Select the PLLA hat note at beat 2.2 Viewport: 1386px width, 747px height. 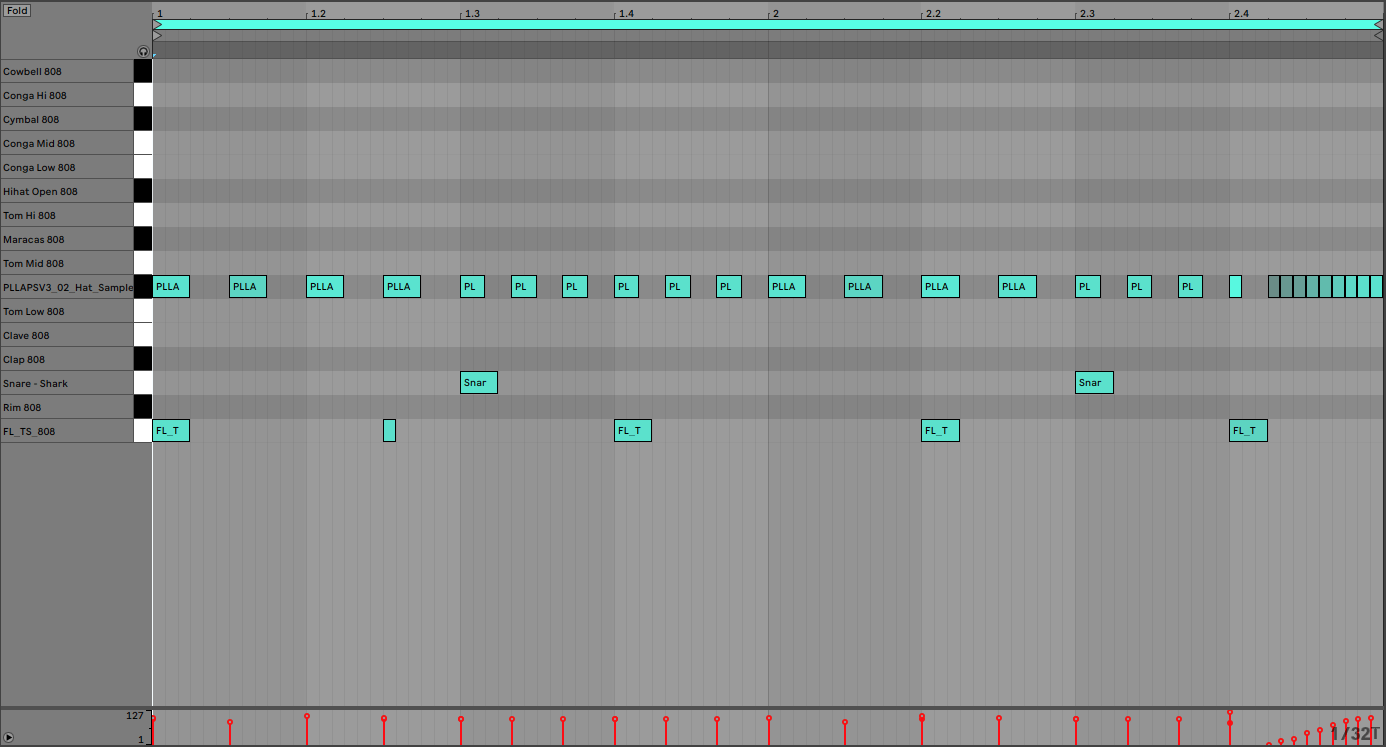(x=940, y=286)
